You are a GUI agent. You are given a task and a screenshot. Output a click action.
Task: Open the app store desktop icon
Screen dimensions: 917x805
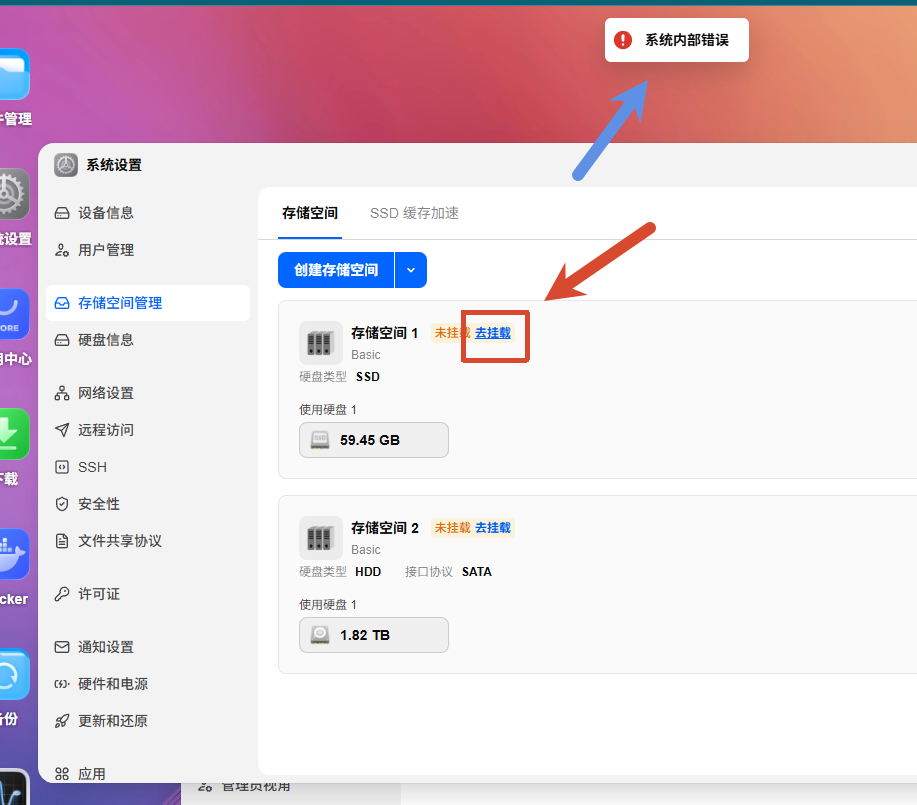click(x=14, y=314)
